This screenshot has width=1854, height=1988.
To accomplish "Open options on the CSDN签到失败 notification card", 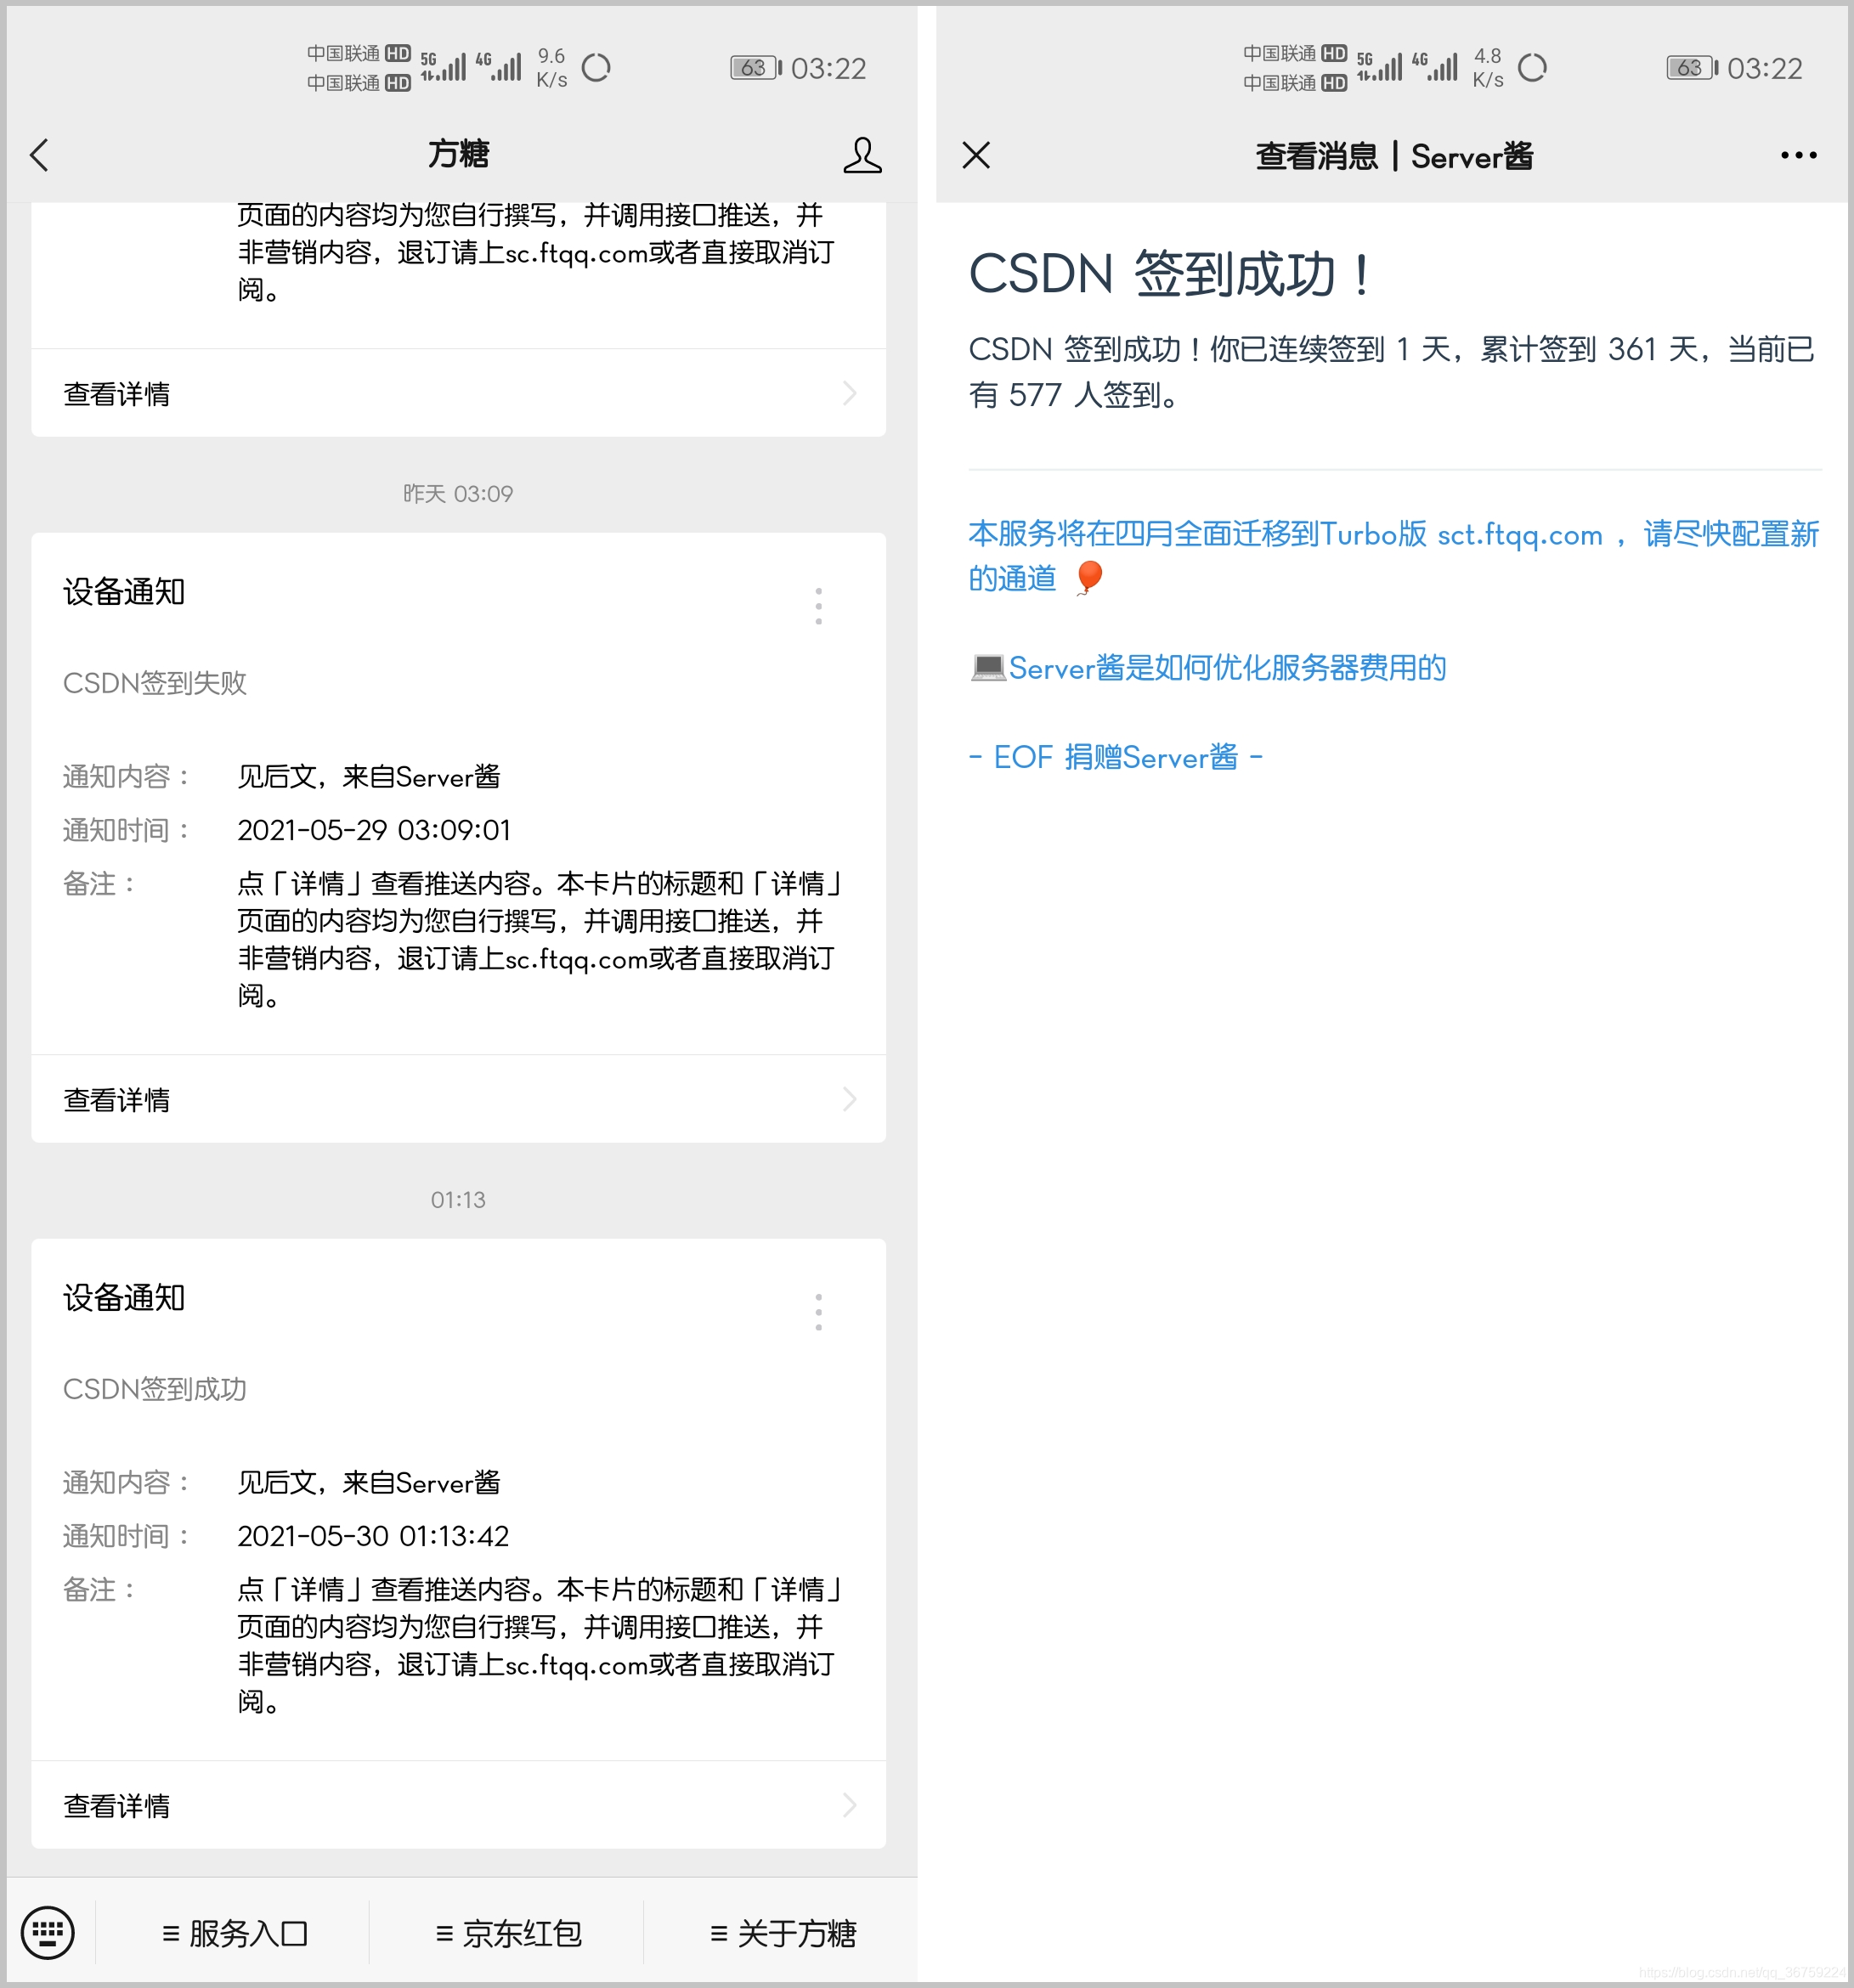I will (x=819, y=605).
